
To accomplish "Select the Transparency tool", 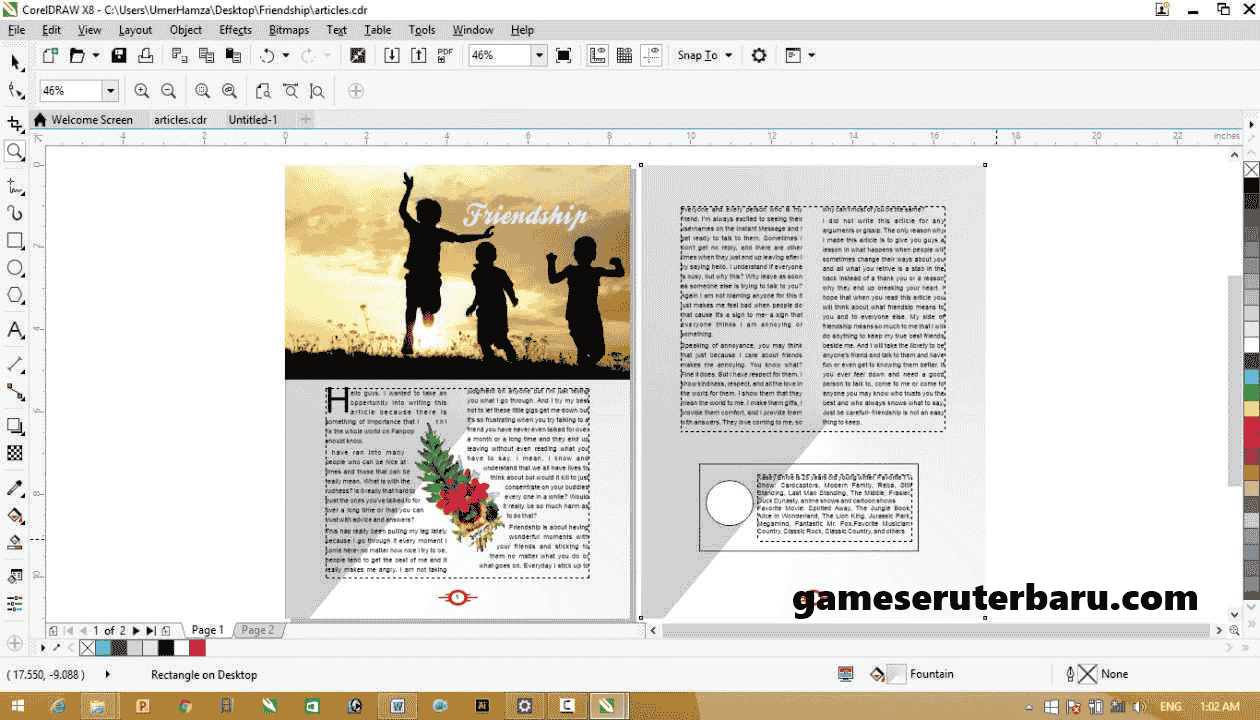I will pyautogui.click(x=15, y=453).
